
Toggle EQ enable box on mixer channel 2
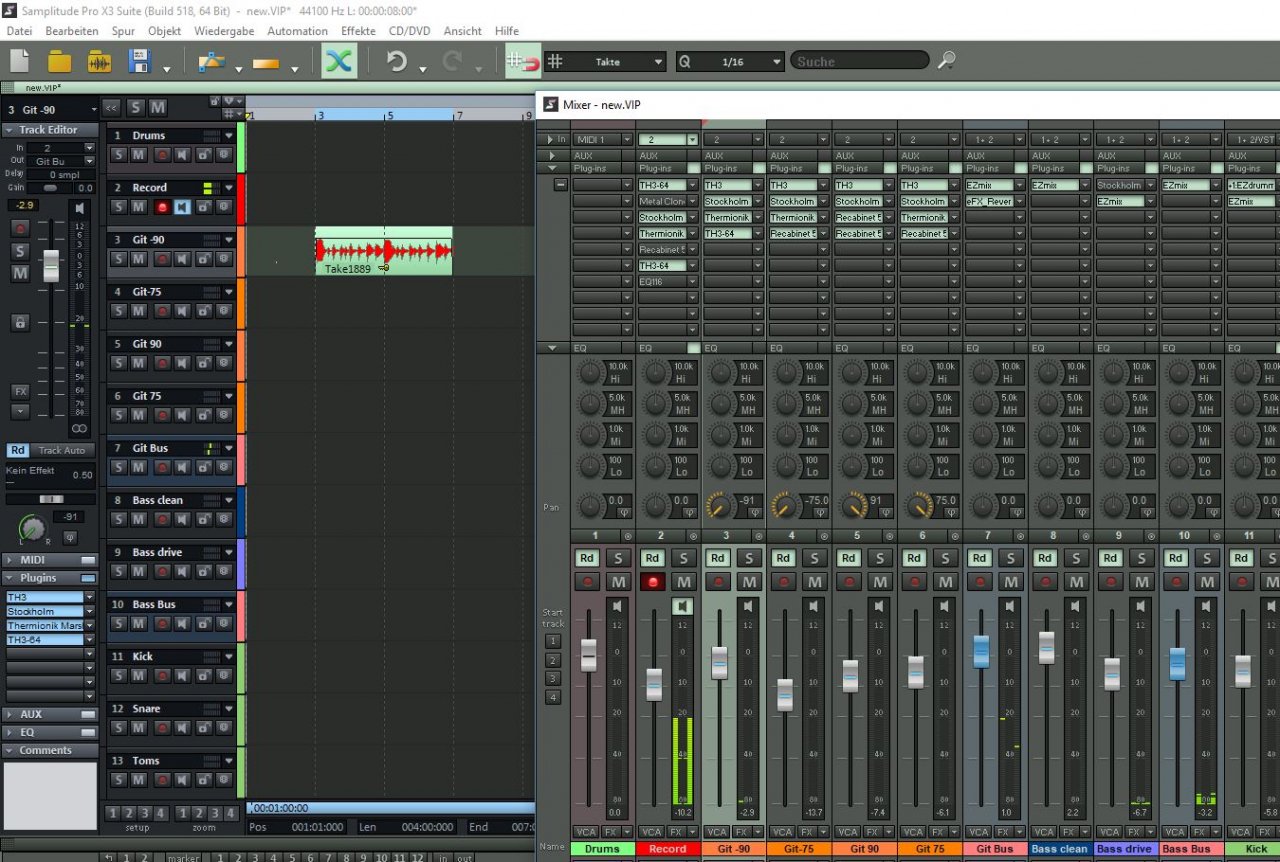click(694, 348)
